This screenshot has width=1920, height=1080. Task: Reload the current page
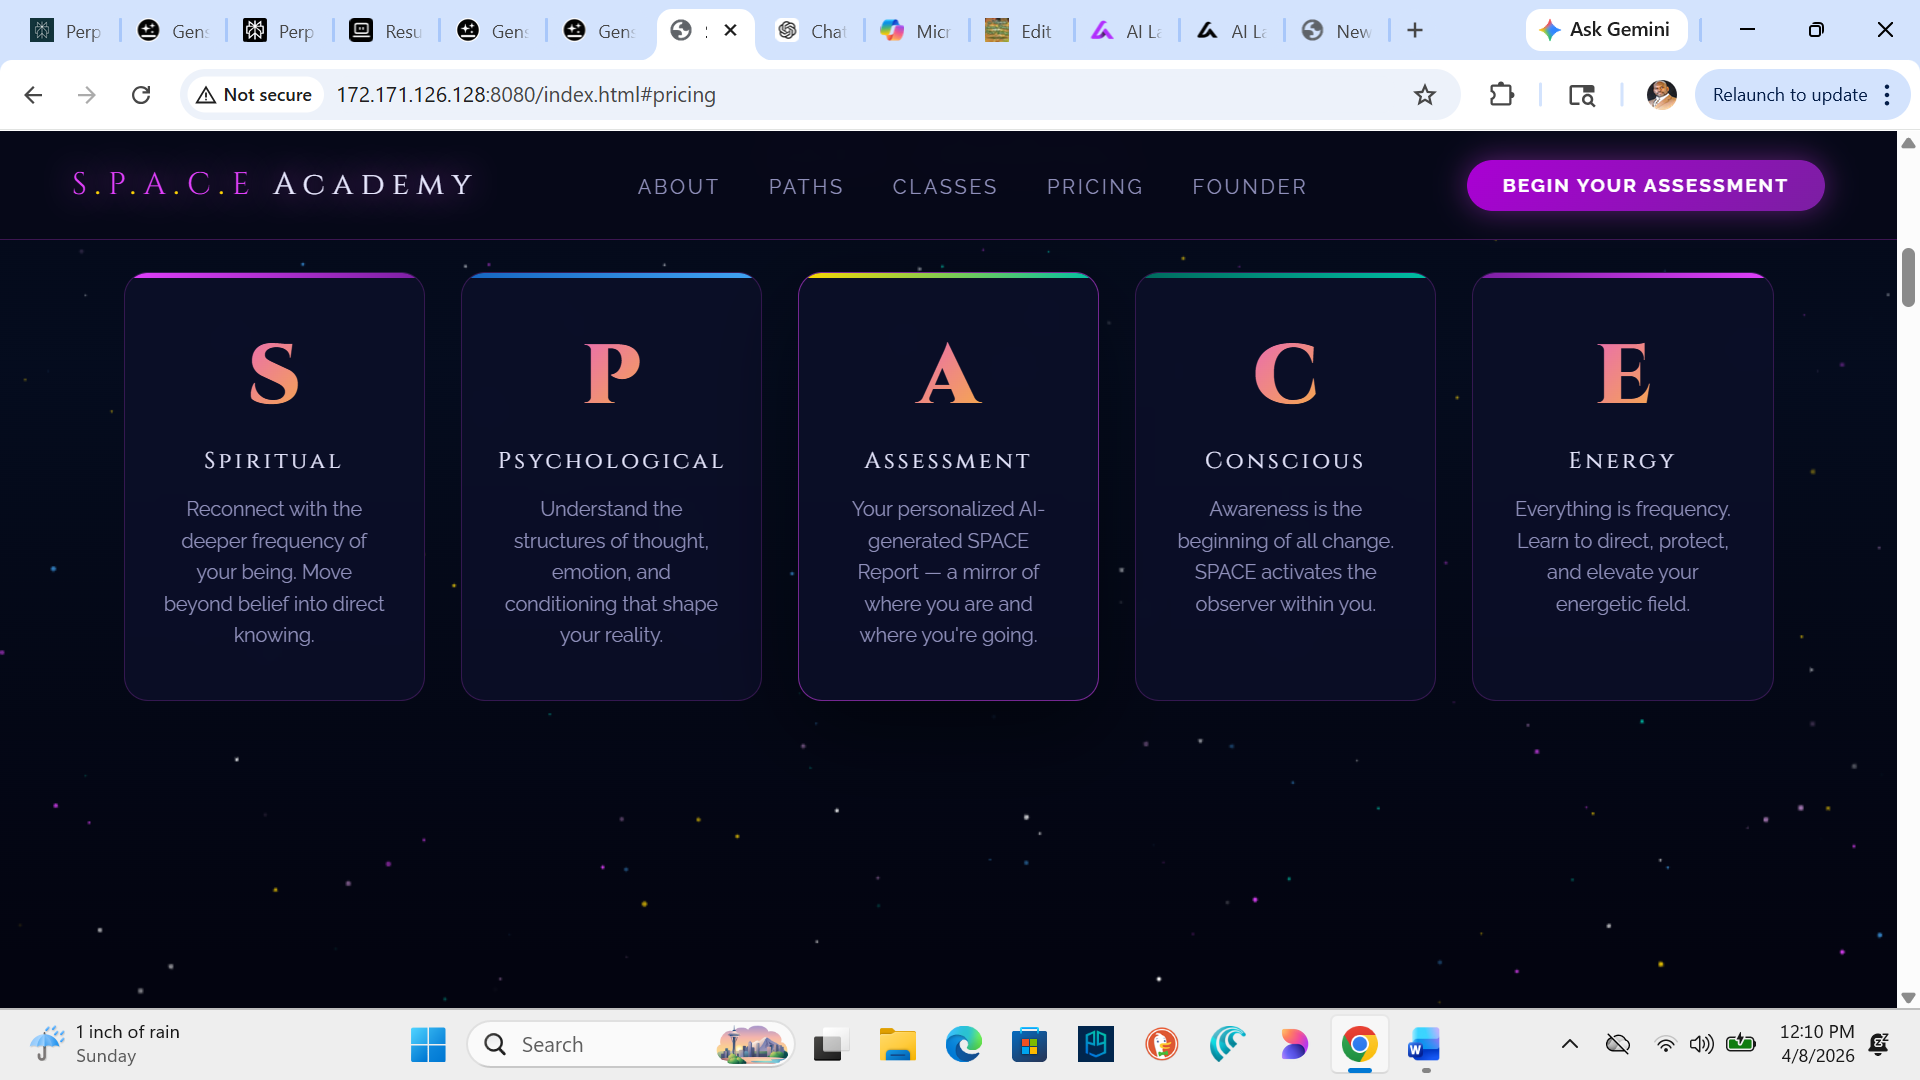pos(141,95)
